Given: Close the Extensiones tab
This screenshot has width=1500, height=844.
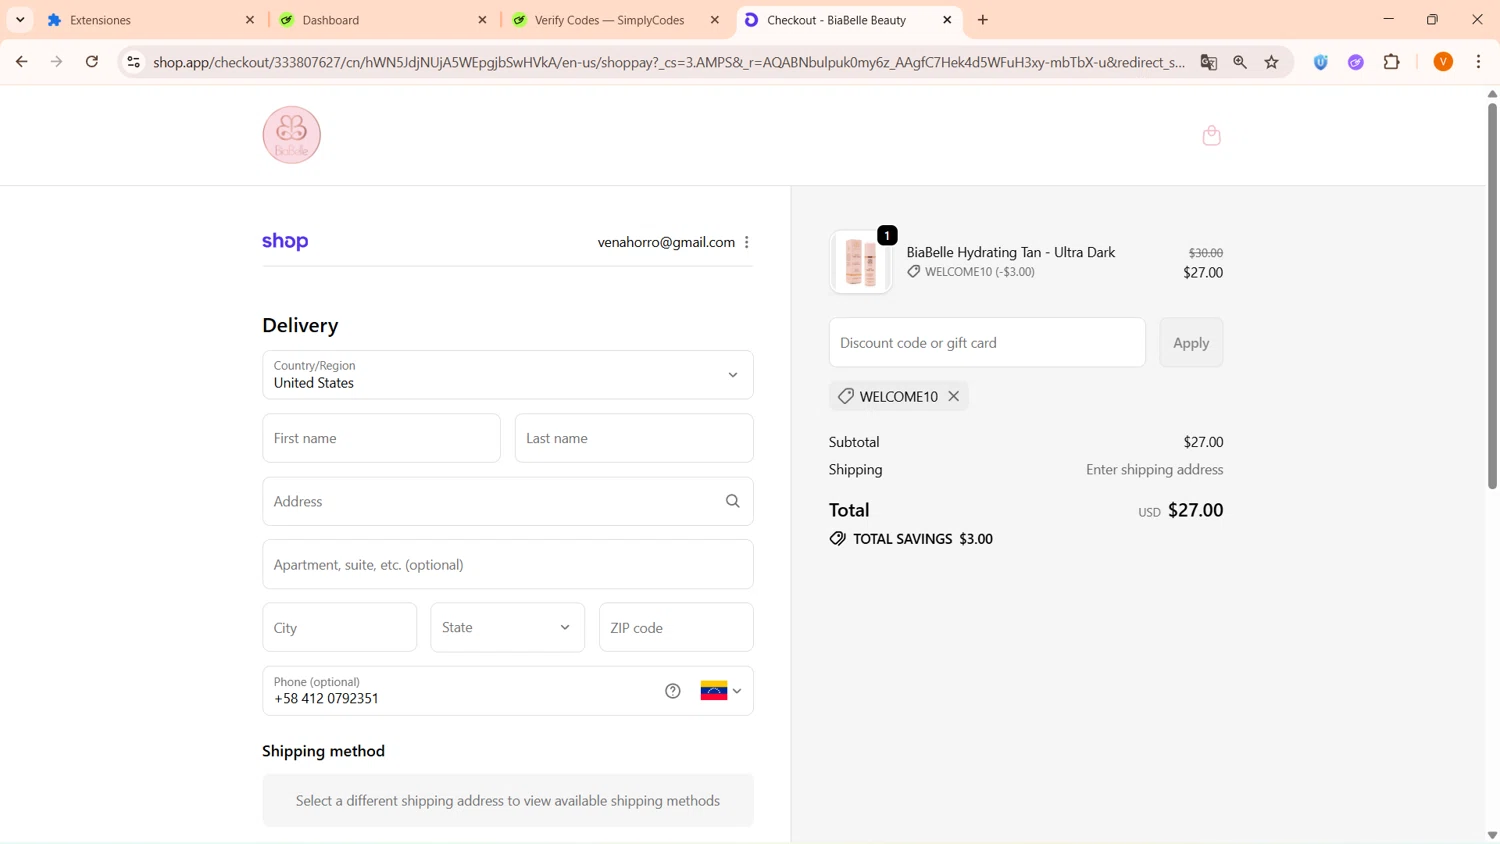Looking at the screenshot, I should pos(250,20).
